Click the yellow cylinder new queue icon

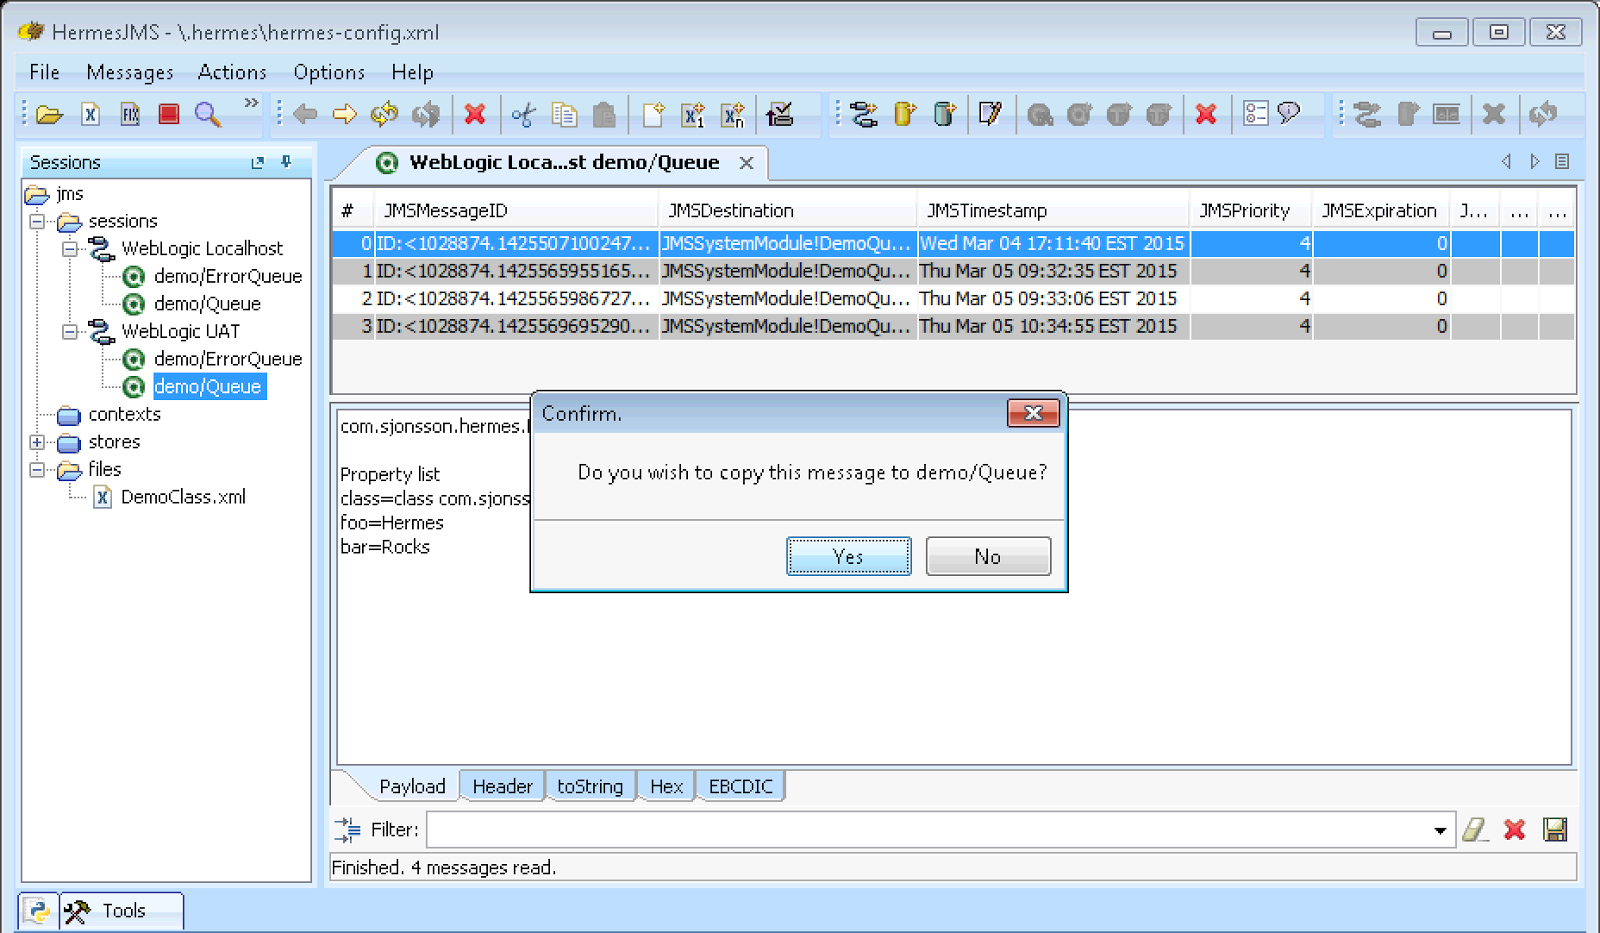coord(904,115)
